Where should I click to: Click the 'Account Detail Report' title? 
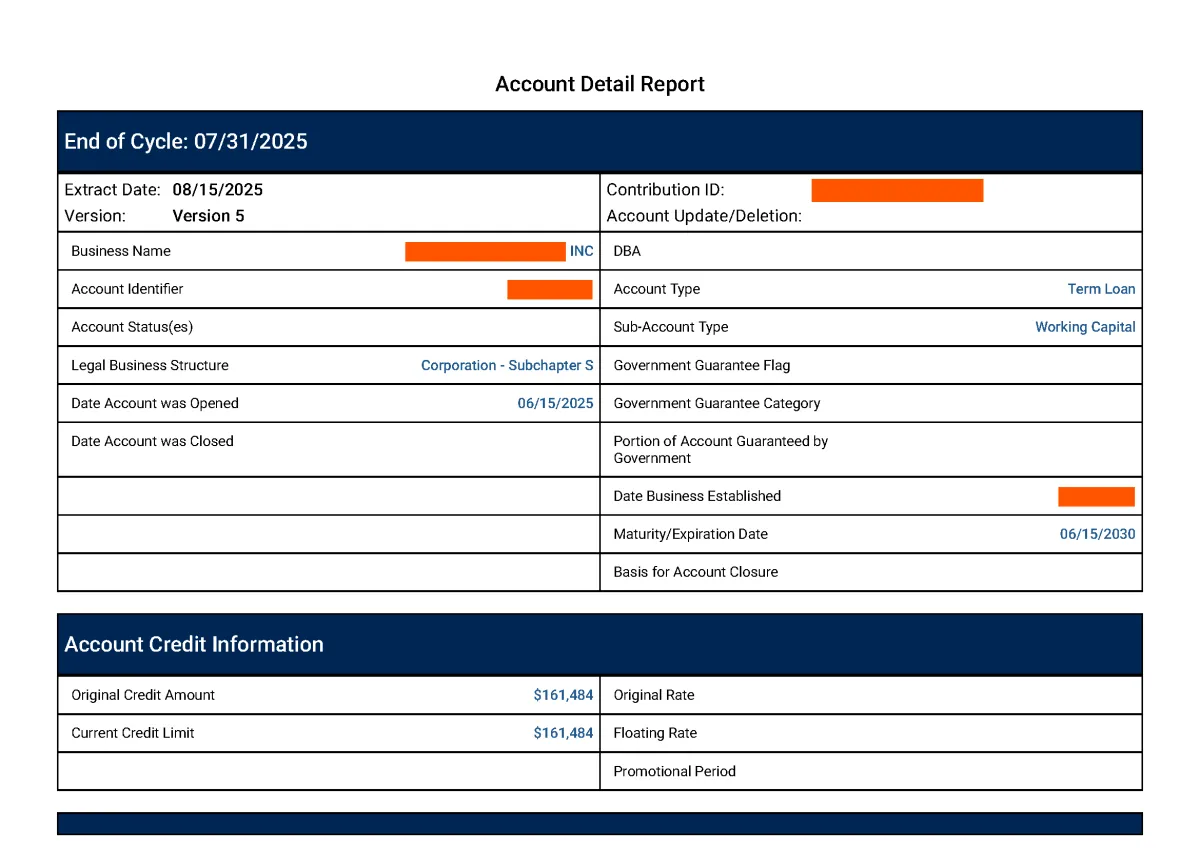(600, 84)
